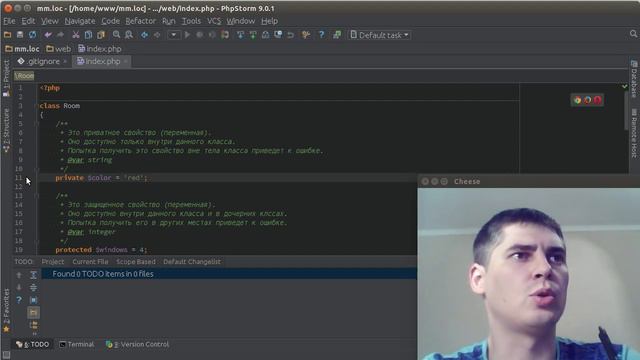This screenshot has width=640, height=360.
Task: Open the VCS menu
Action: [213, 21]
